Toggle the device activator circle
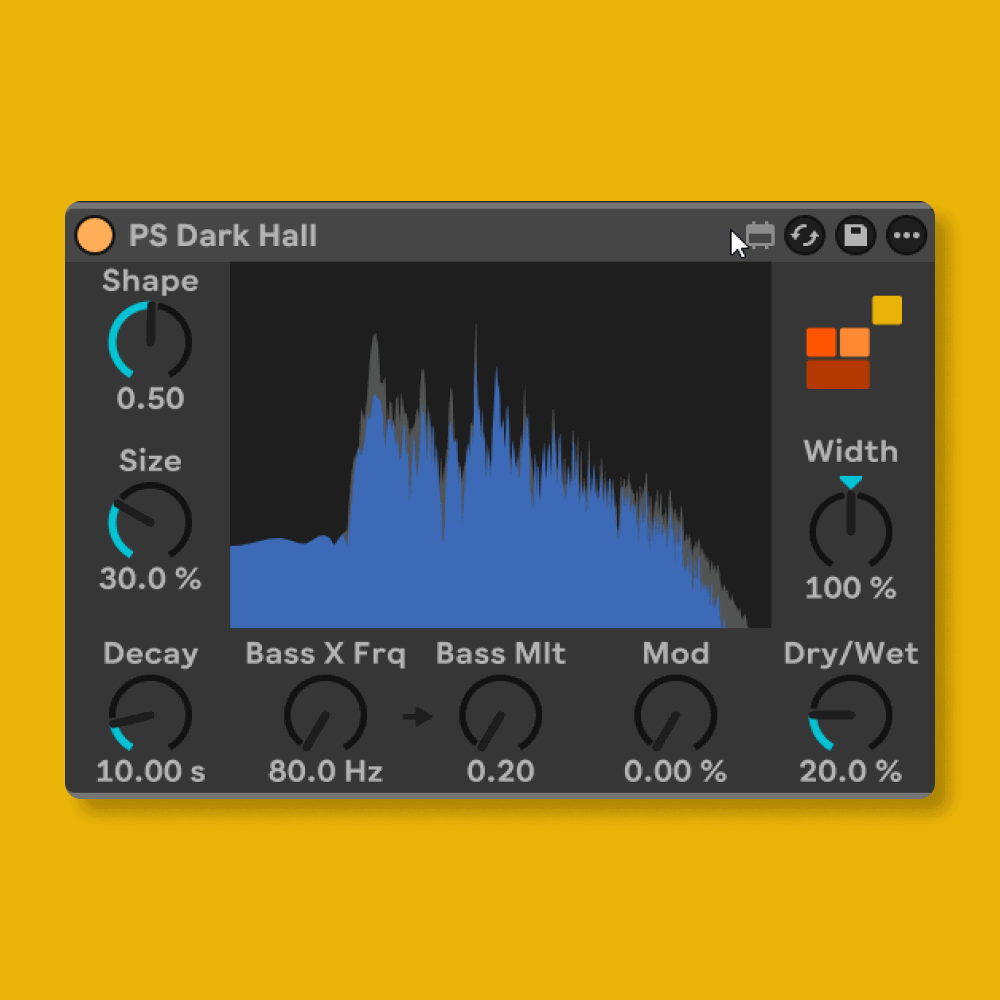This screenshot has width=1000, height=1000. pyautogui.click(x=95, y=236)
